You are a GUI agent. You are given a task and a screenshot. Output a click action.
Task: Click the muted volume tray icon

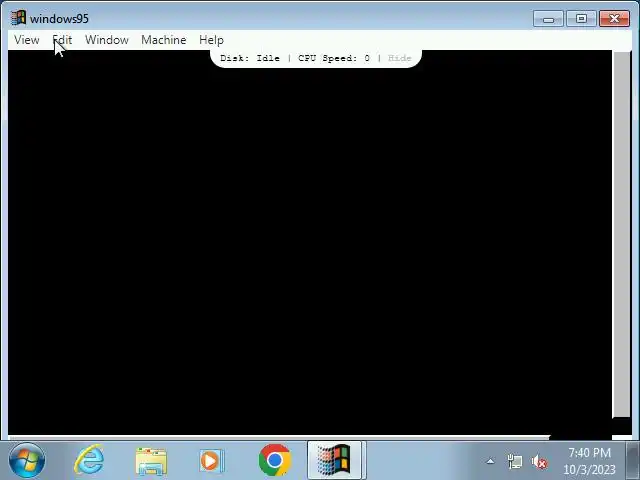pyautogui.click(x=539, y=462)
